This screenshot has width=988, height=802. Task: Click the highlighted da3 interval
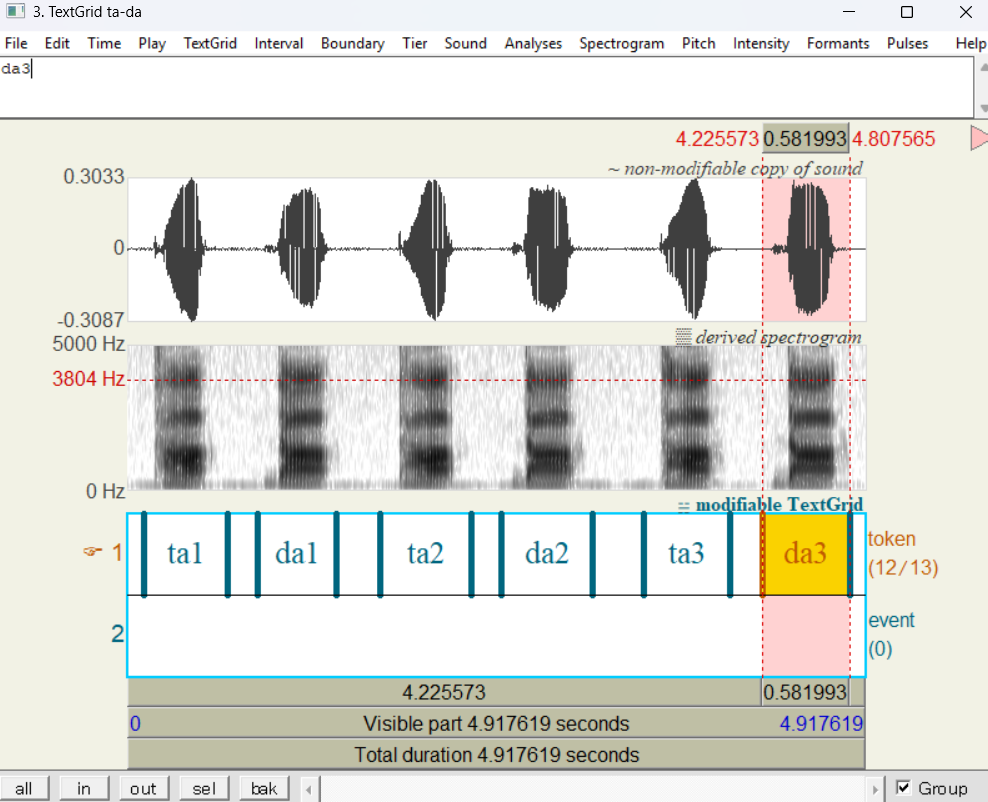click(806, 554)
